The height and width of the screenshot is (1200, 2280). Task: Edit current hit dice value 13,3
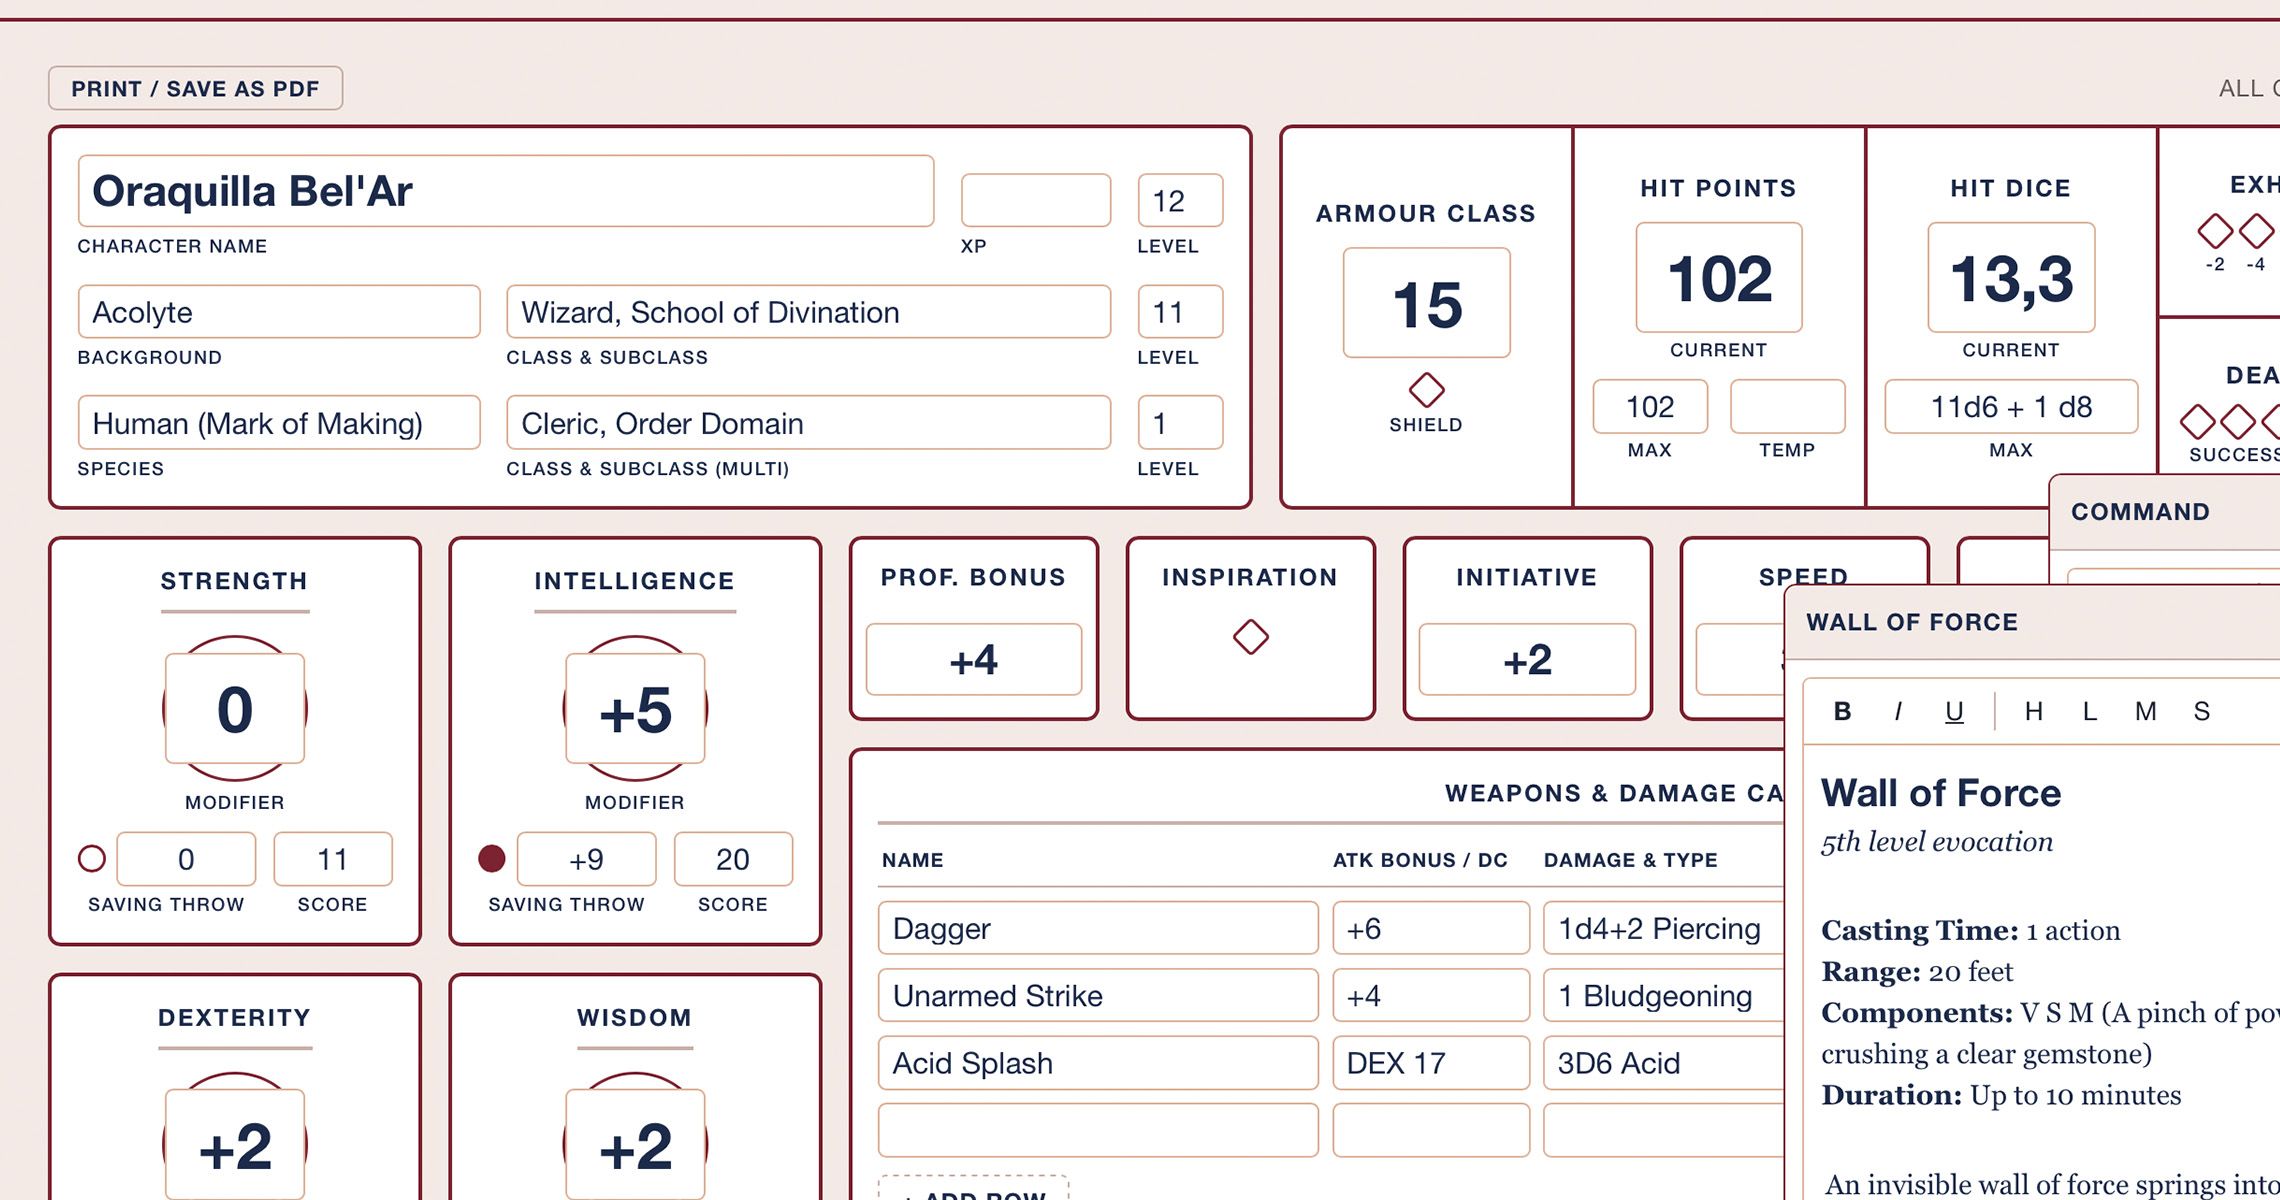[x=2011, y=278]
